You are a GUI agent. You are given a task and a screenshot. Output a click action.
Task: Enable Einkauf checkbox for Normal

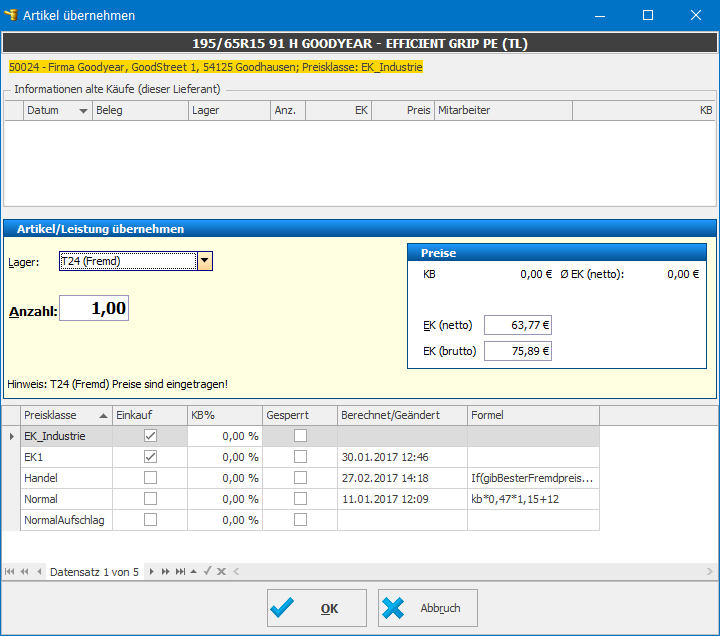150,499
